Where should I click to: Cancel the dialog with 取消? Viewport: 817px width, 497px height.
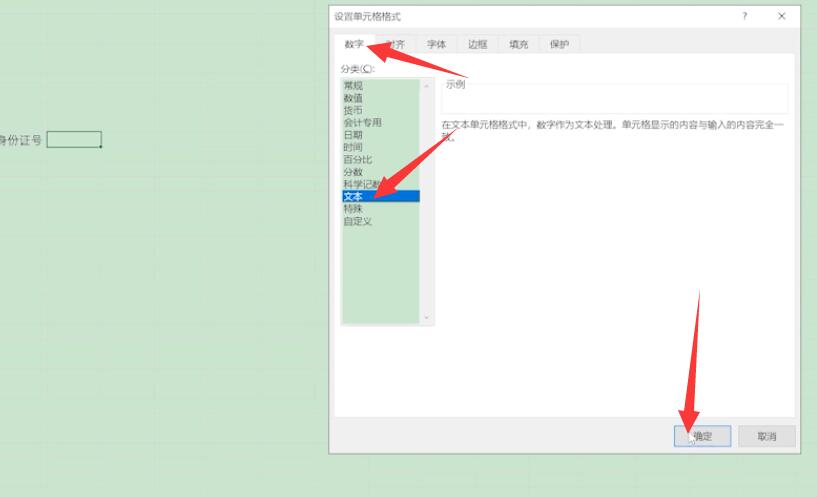pyautogui.click(x=767, y=437)
